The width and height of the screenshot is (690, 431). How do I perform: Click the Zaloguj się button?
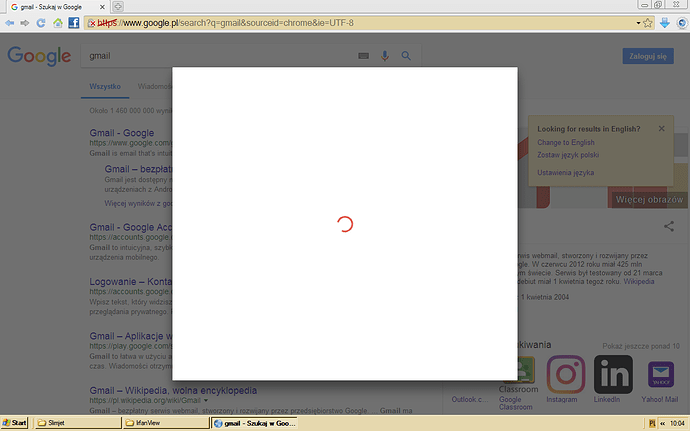tap(648, 56)
